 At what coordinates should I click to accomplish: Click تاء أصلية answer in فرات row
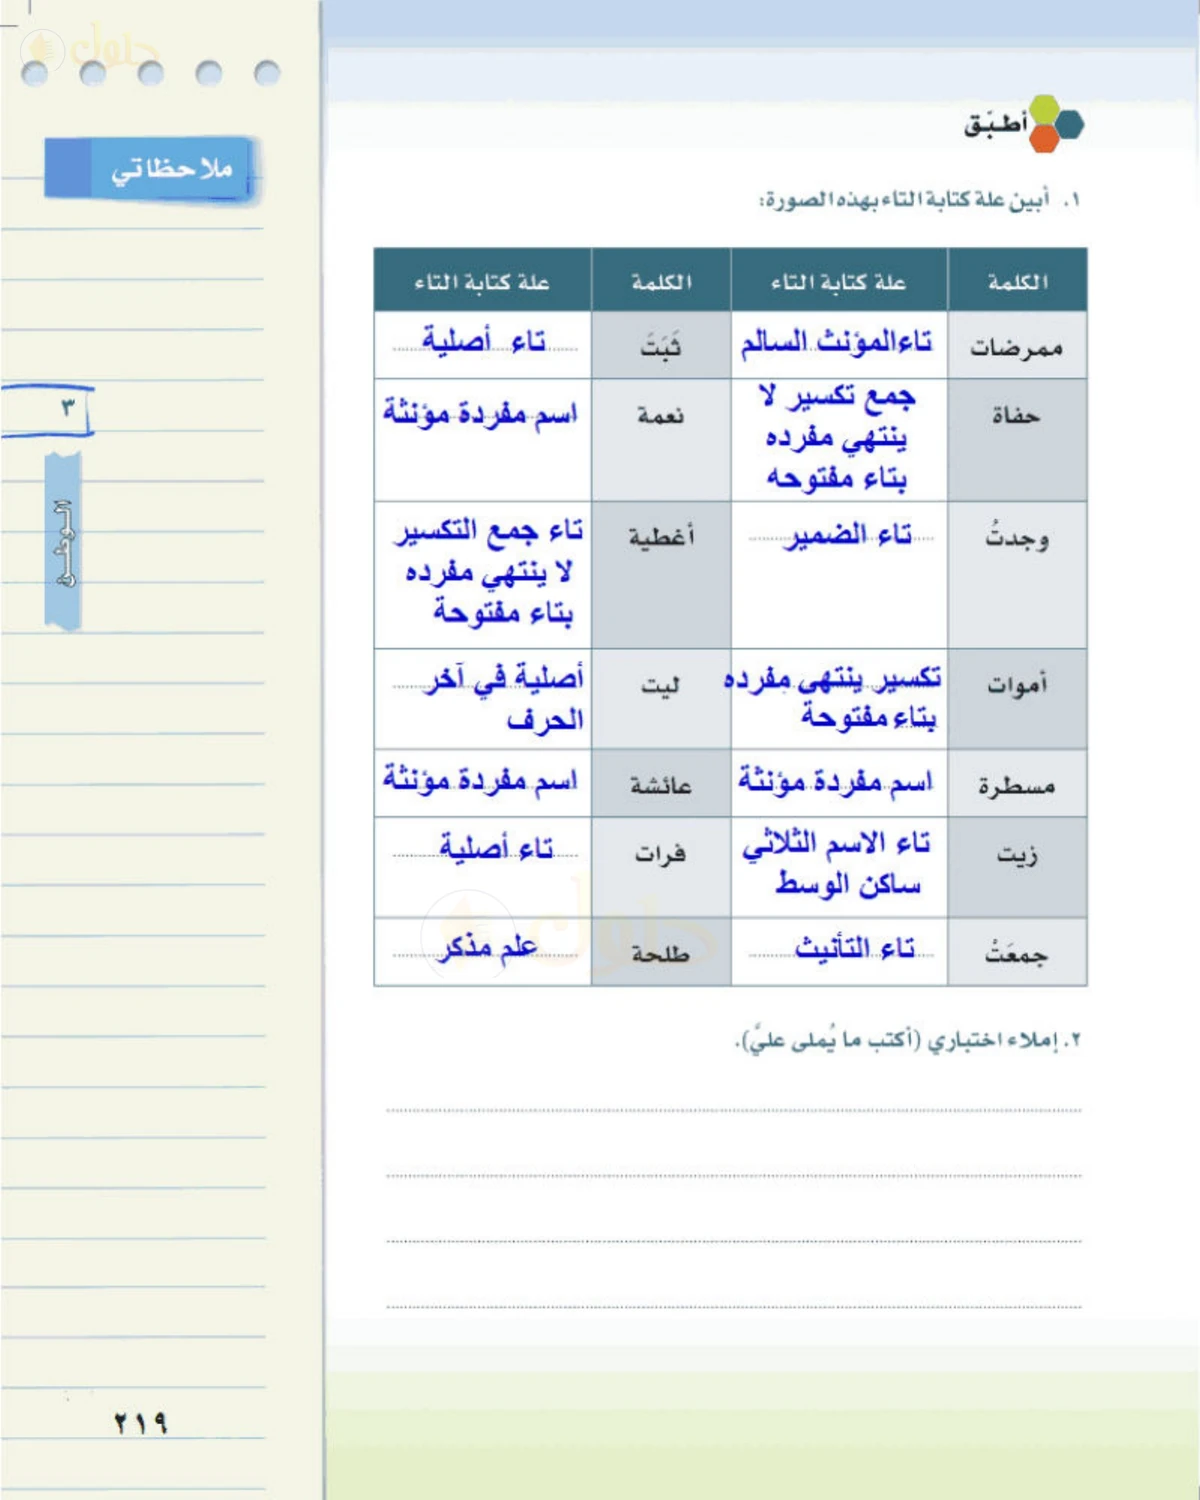click(496, 848)
